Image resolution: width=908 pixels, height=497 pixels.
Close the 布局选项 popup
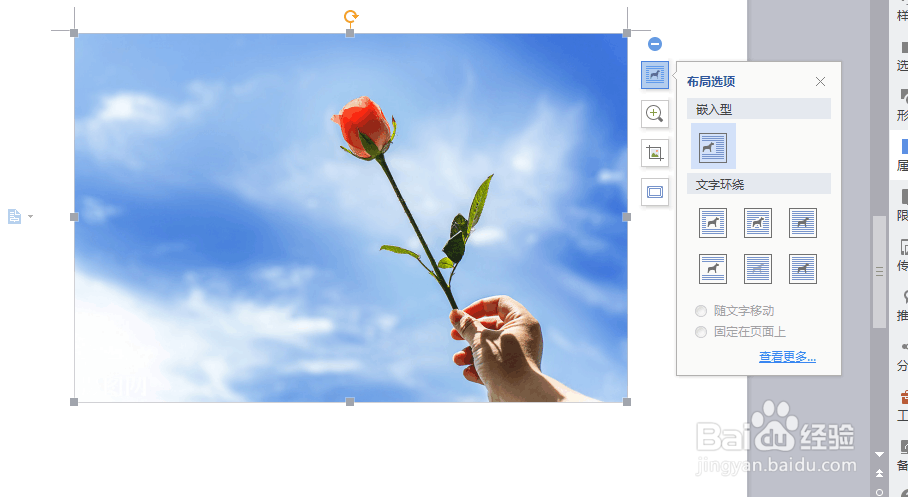click(x=821, y=82)
